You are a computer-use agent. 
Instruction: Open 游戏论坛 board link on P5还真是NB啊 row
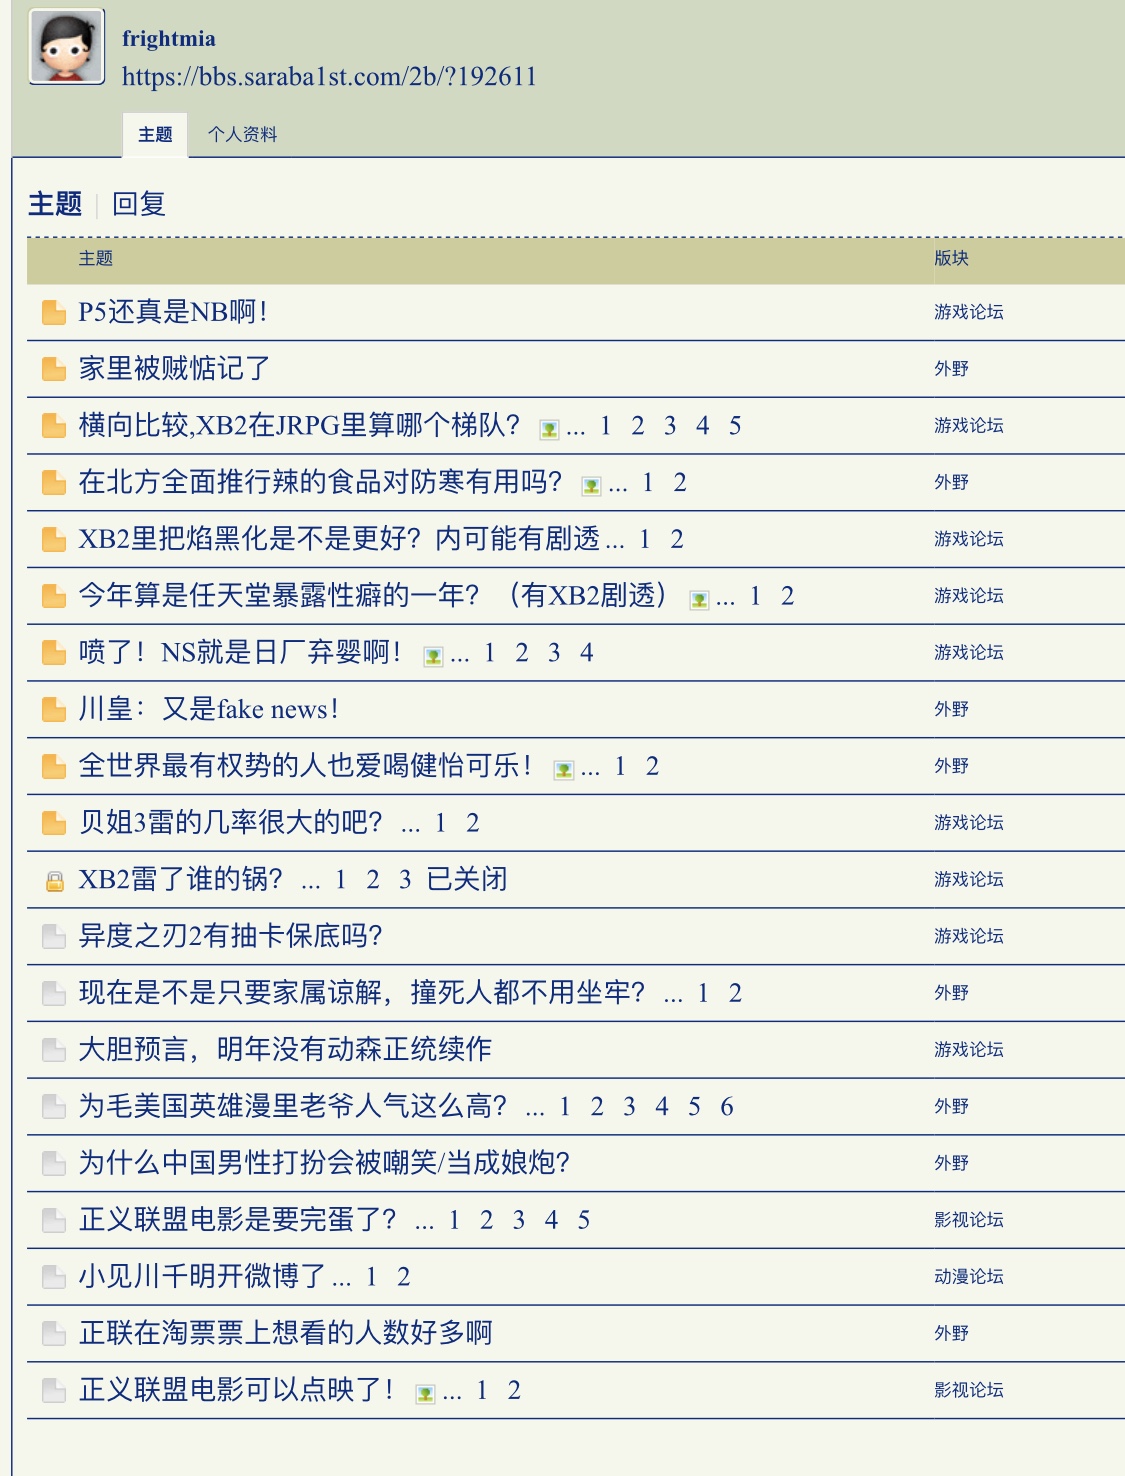969,312
